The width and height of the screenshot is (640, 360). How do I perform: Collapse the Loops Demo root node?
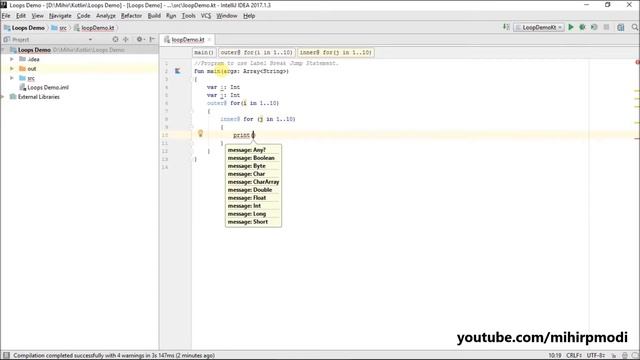(3, 50)
